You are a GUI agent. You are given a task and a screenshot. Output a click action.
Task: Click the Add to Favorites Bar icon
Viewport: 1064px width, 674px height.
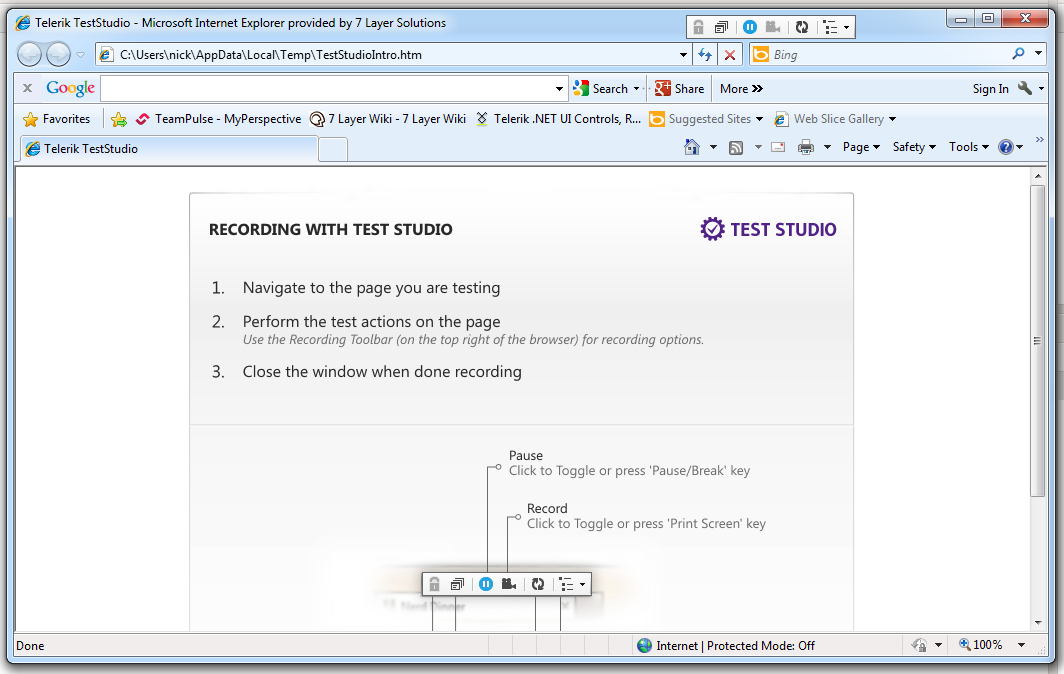click(x=119, y=119)
